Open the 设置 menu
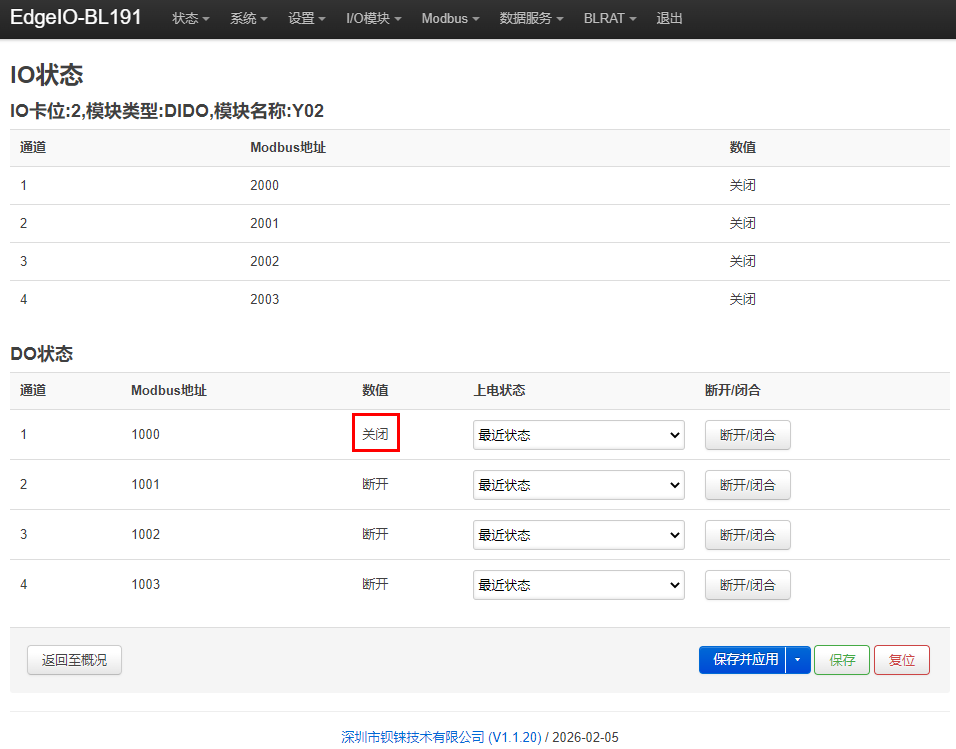 pos(306,18)
